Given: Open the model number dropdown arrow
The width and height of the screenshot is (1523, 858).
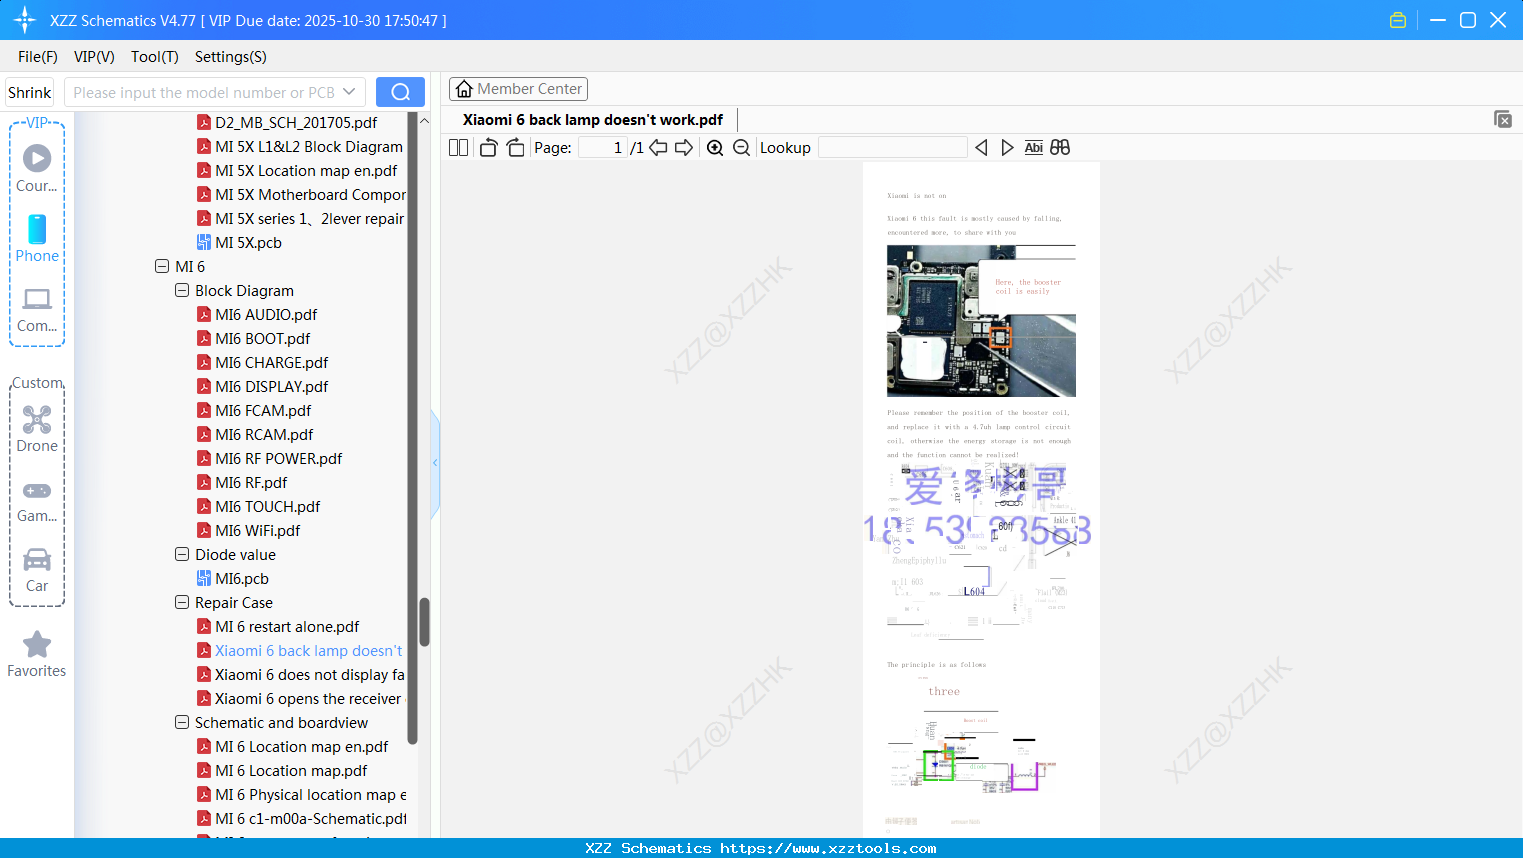Looking at the screenshot, I should (x=349, y=92).
